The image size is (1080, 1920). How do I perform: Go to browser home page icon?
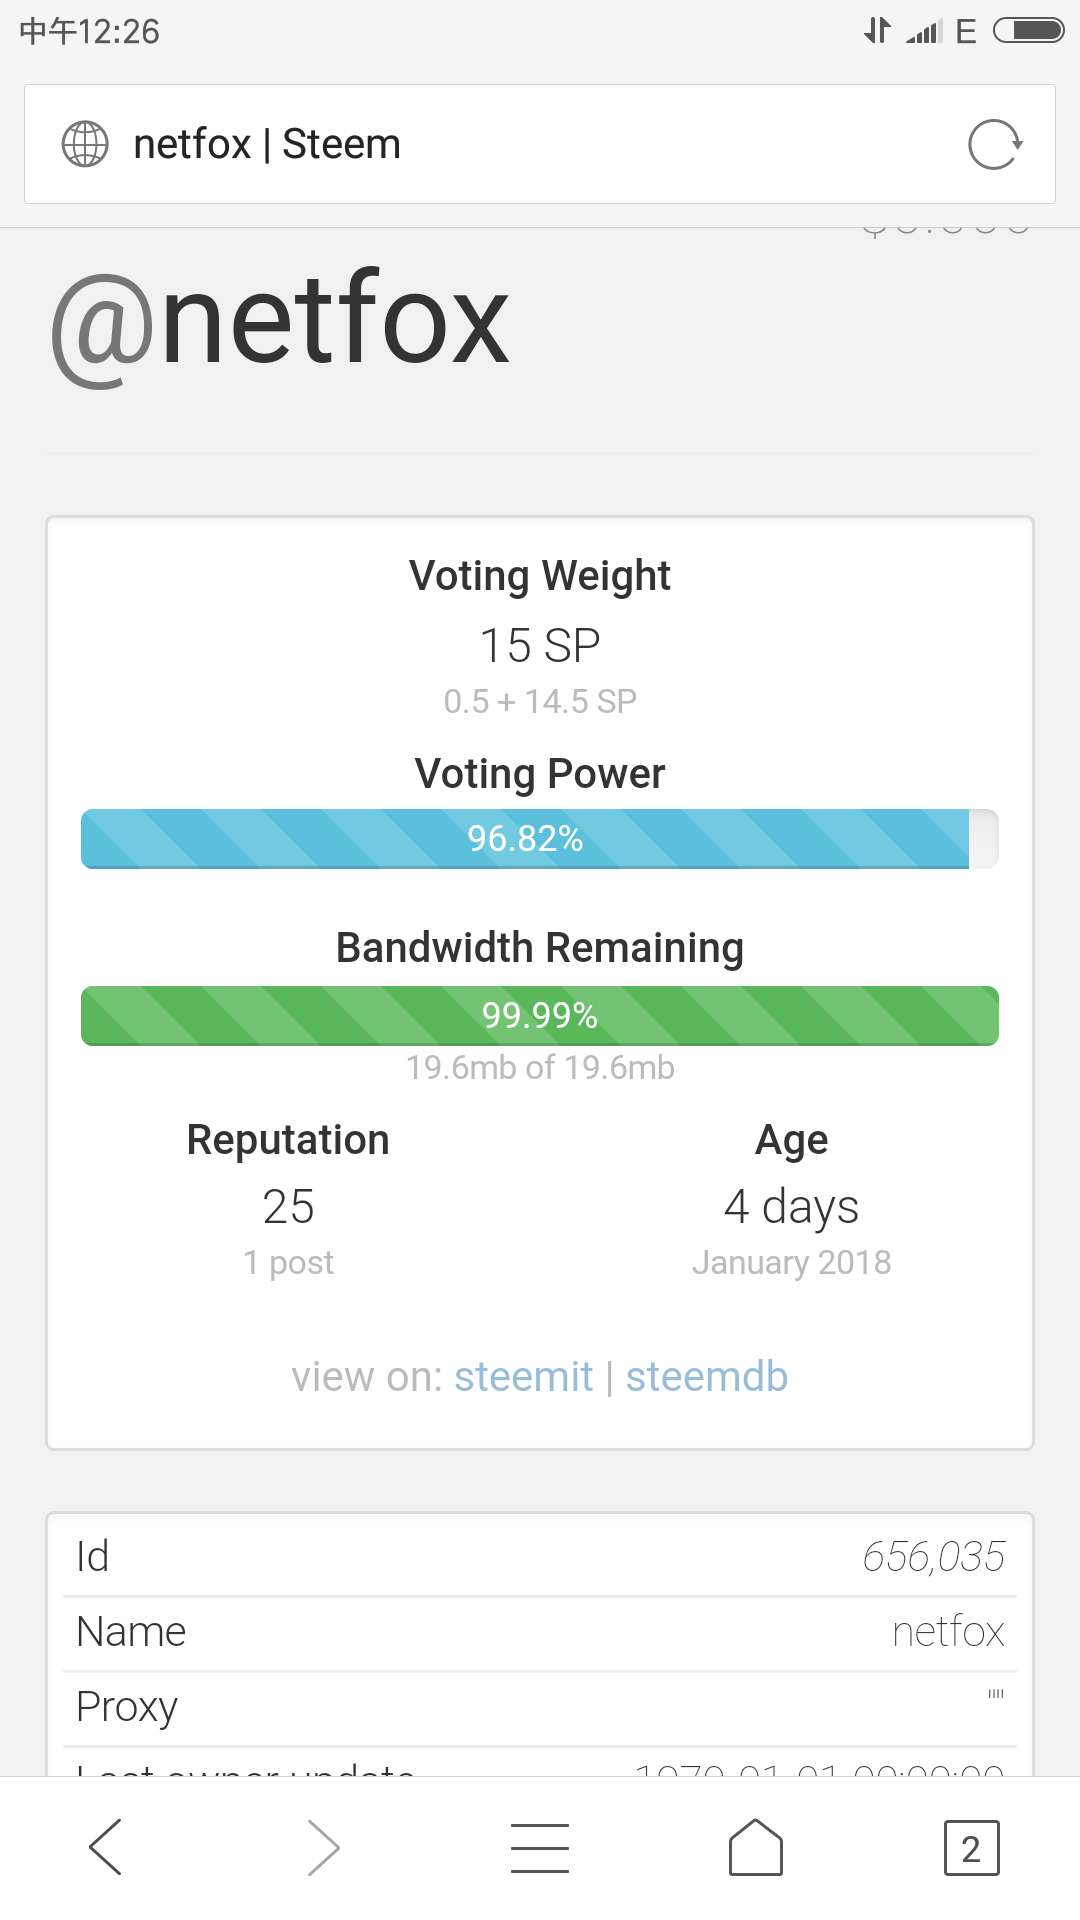755,1846
